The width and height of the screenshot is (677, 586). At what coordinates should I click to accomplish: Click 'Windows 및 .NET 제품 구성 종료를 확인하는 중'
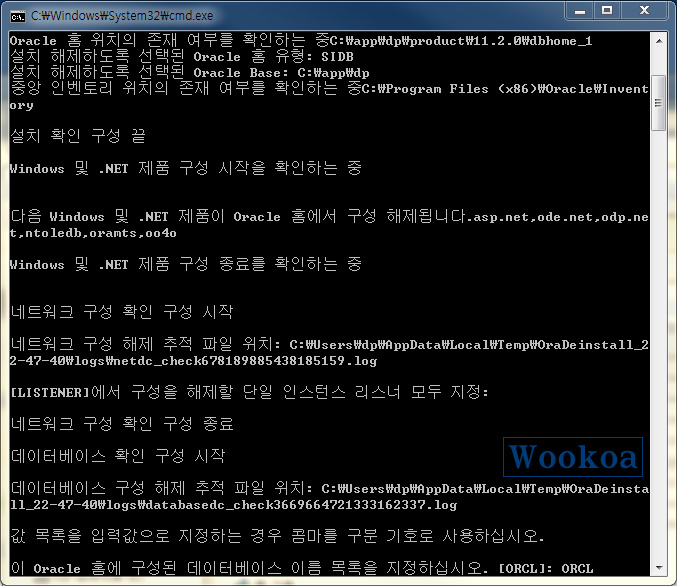tap(186, 264)
